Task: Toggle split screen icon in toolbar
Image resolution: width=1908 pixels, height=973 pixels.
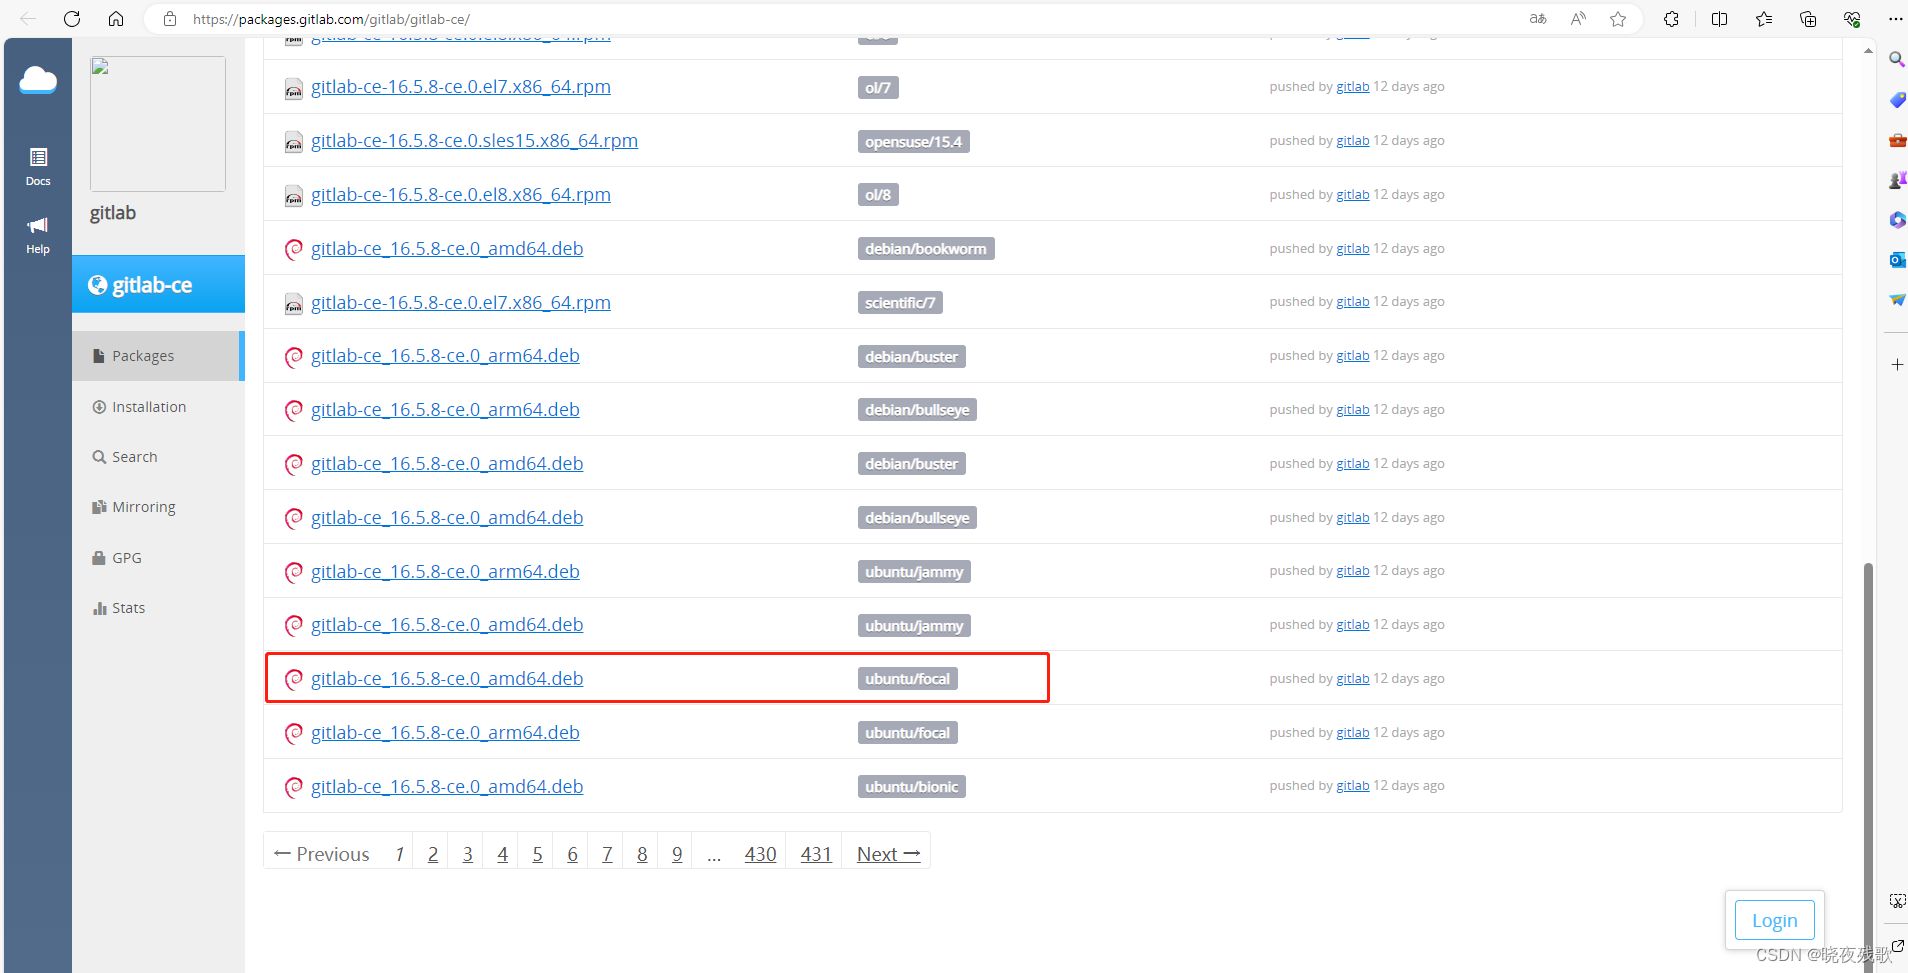Action: pos(1720,19)
